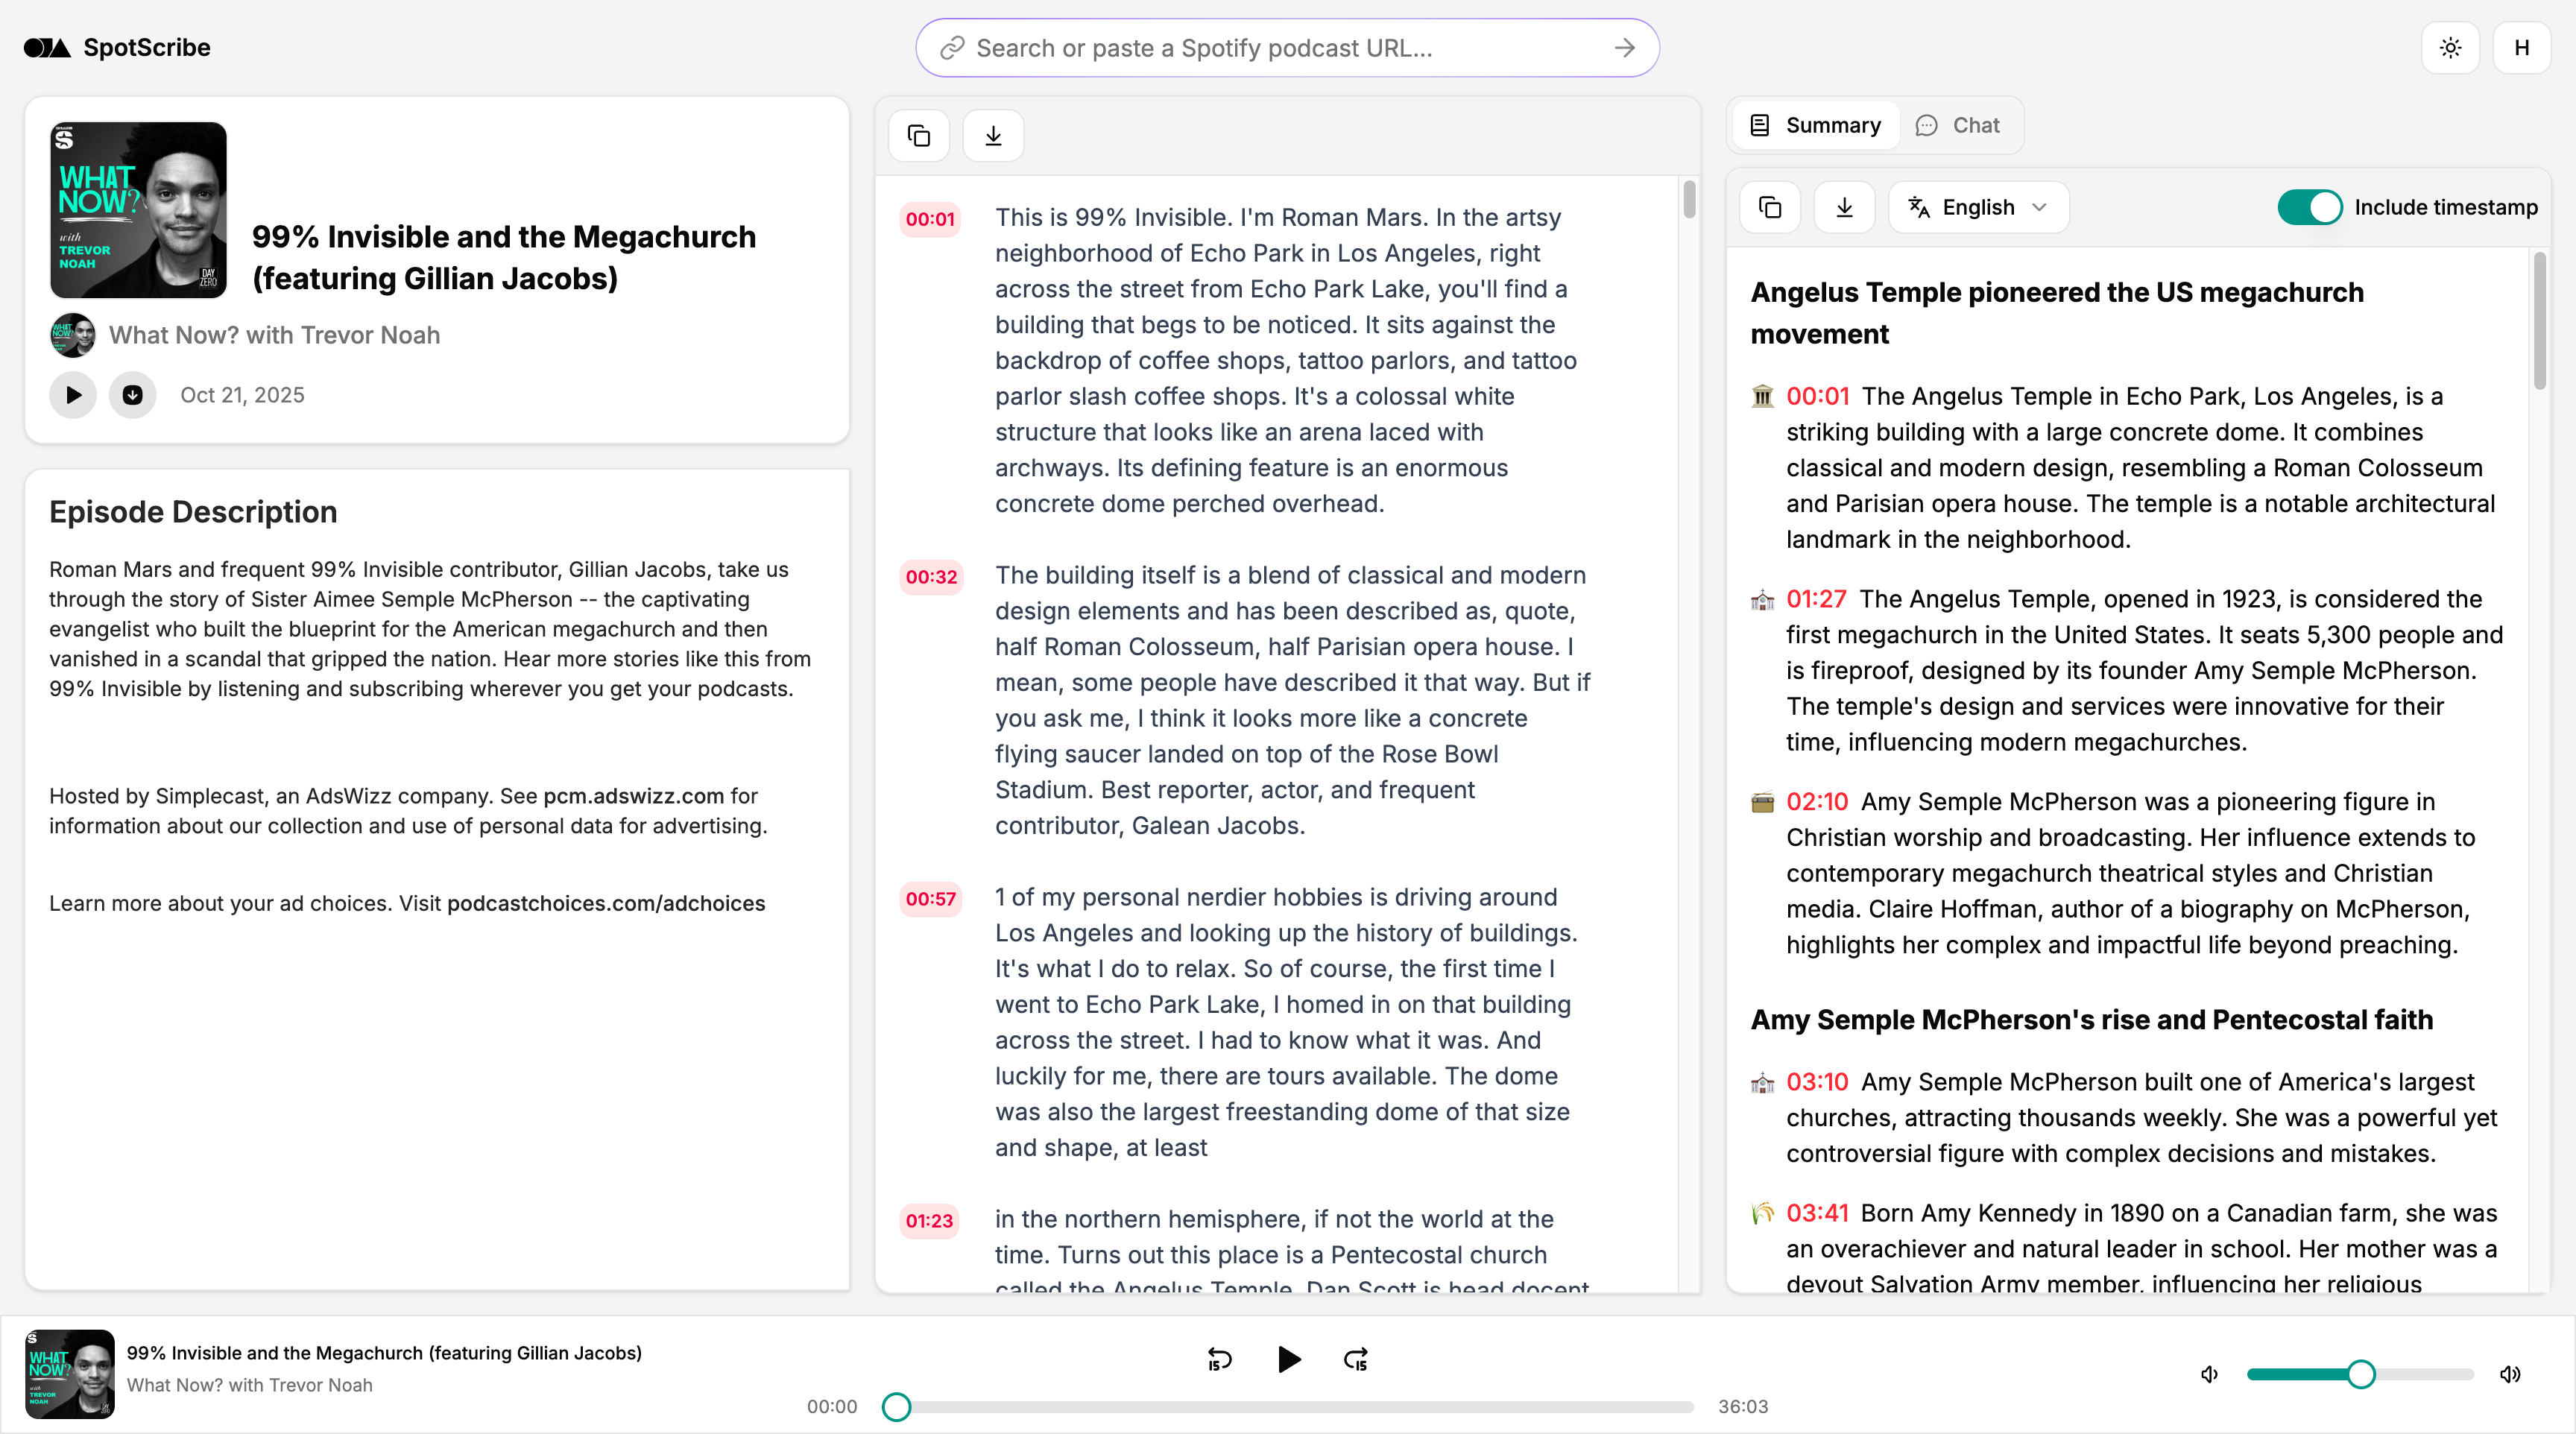Expand the user account menu labeled H
The width and height of the screenshot is (2576, 1434).
[2522, 47]
